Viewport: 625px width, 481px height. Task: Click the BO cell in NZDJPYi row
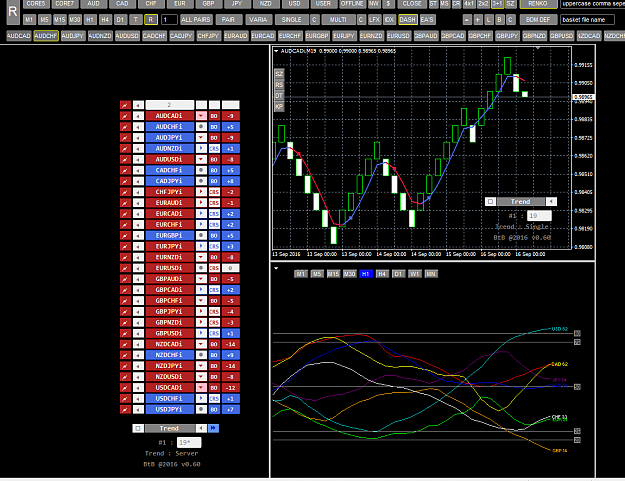214,366
